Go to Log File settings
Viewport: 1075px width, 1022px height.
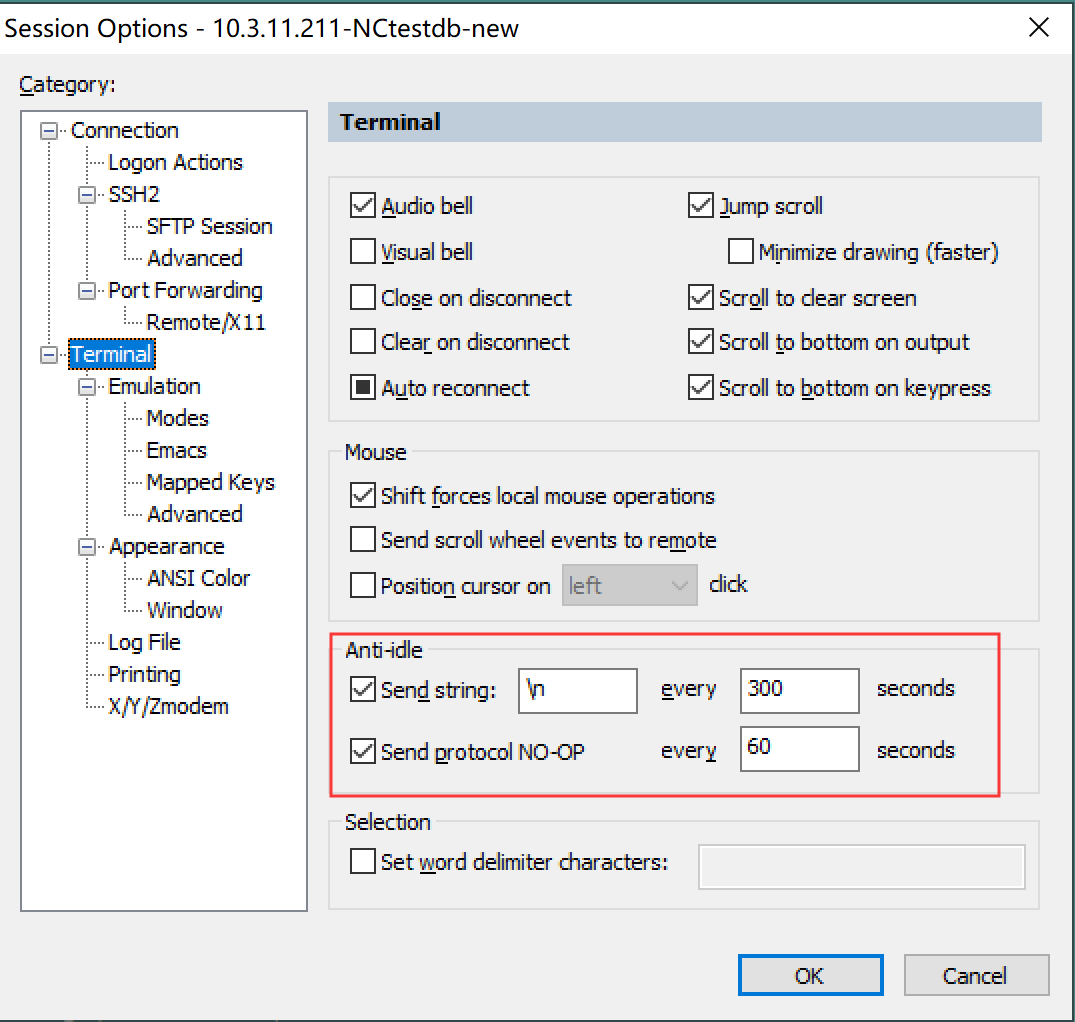[144, 643]
